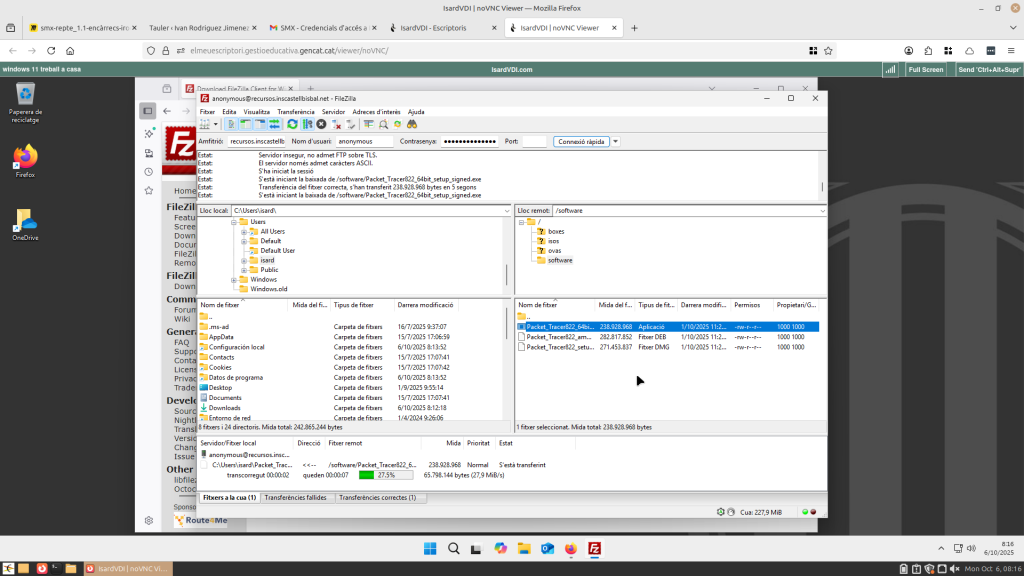Switch to the Transferències fallides tab
Image resolution: width=1024 pixels, height=576 pixels.
(297, 497)
